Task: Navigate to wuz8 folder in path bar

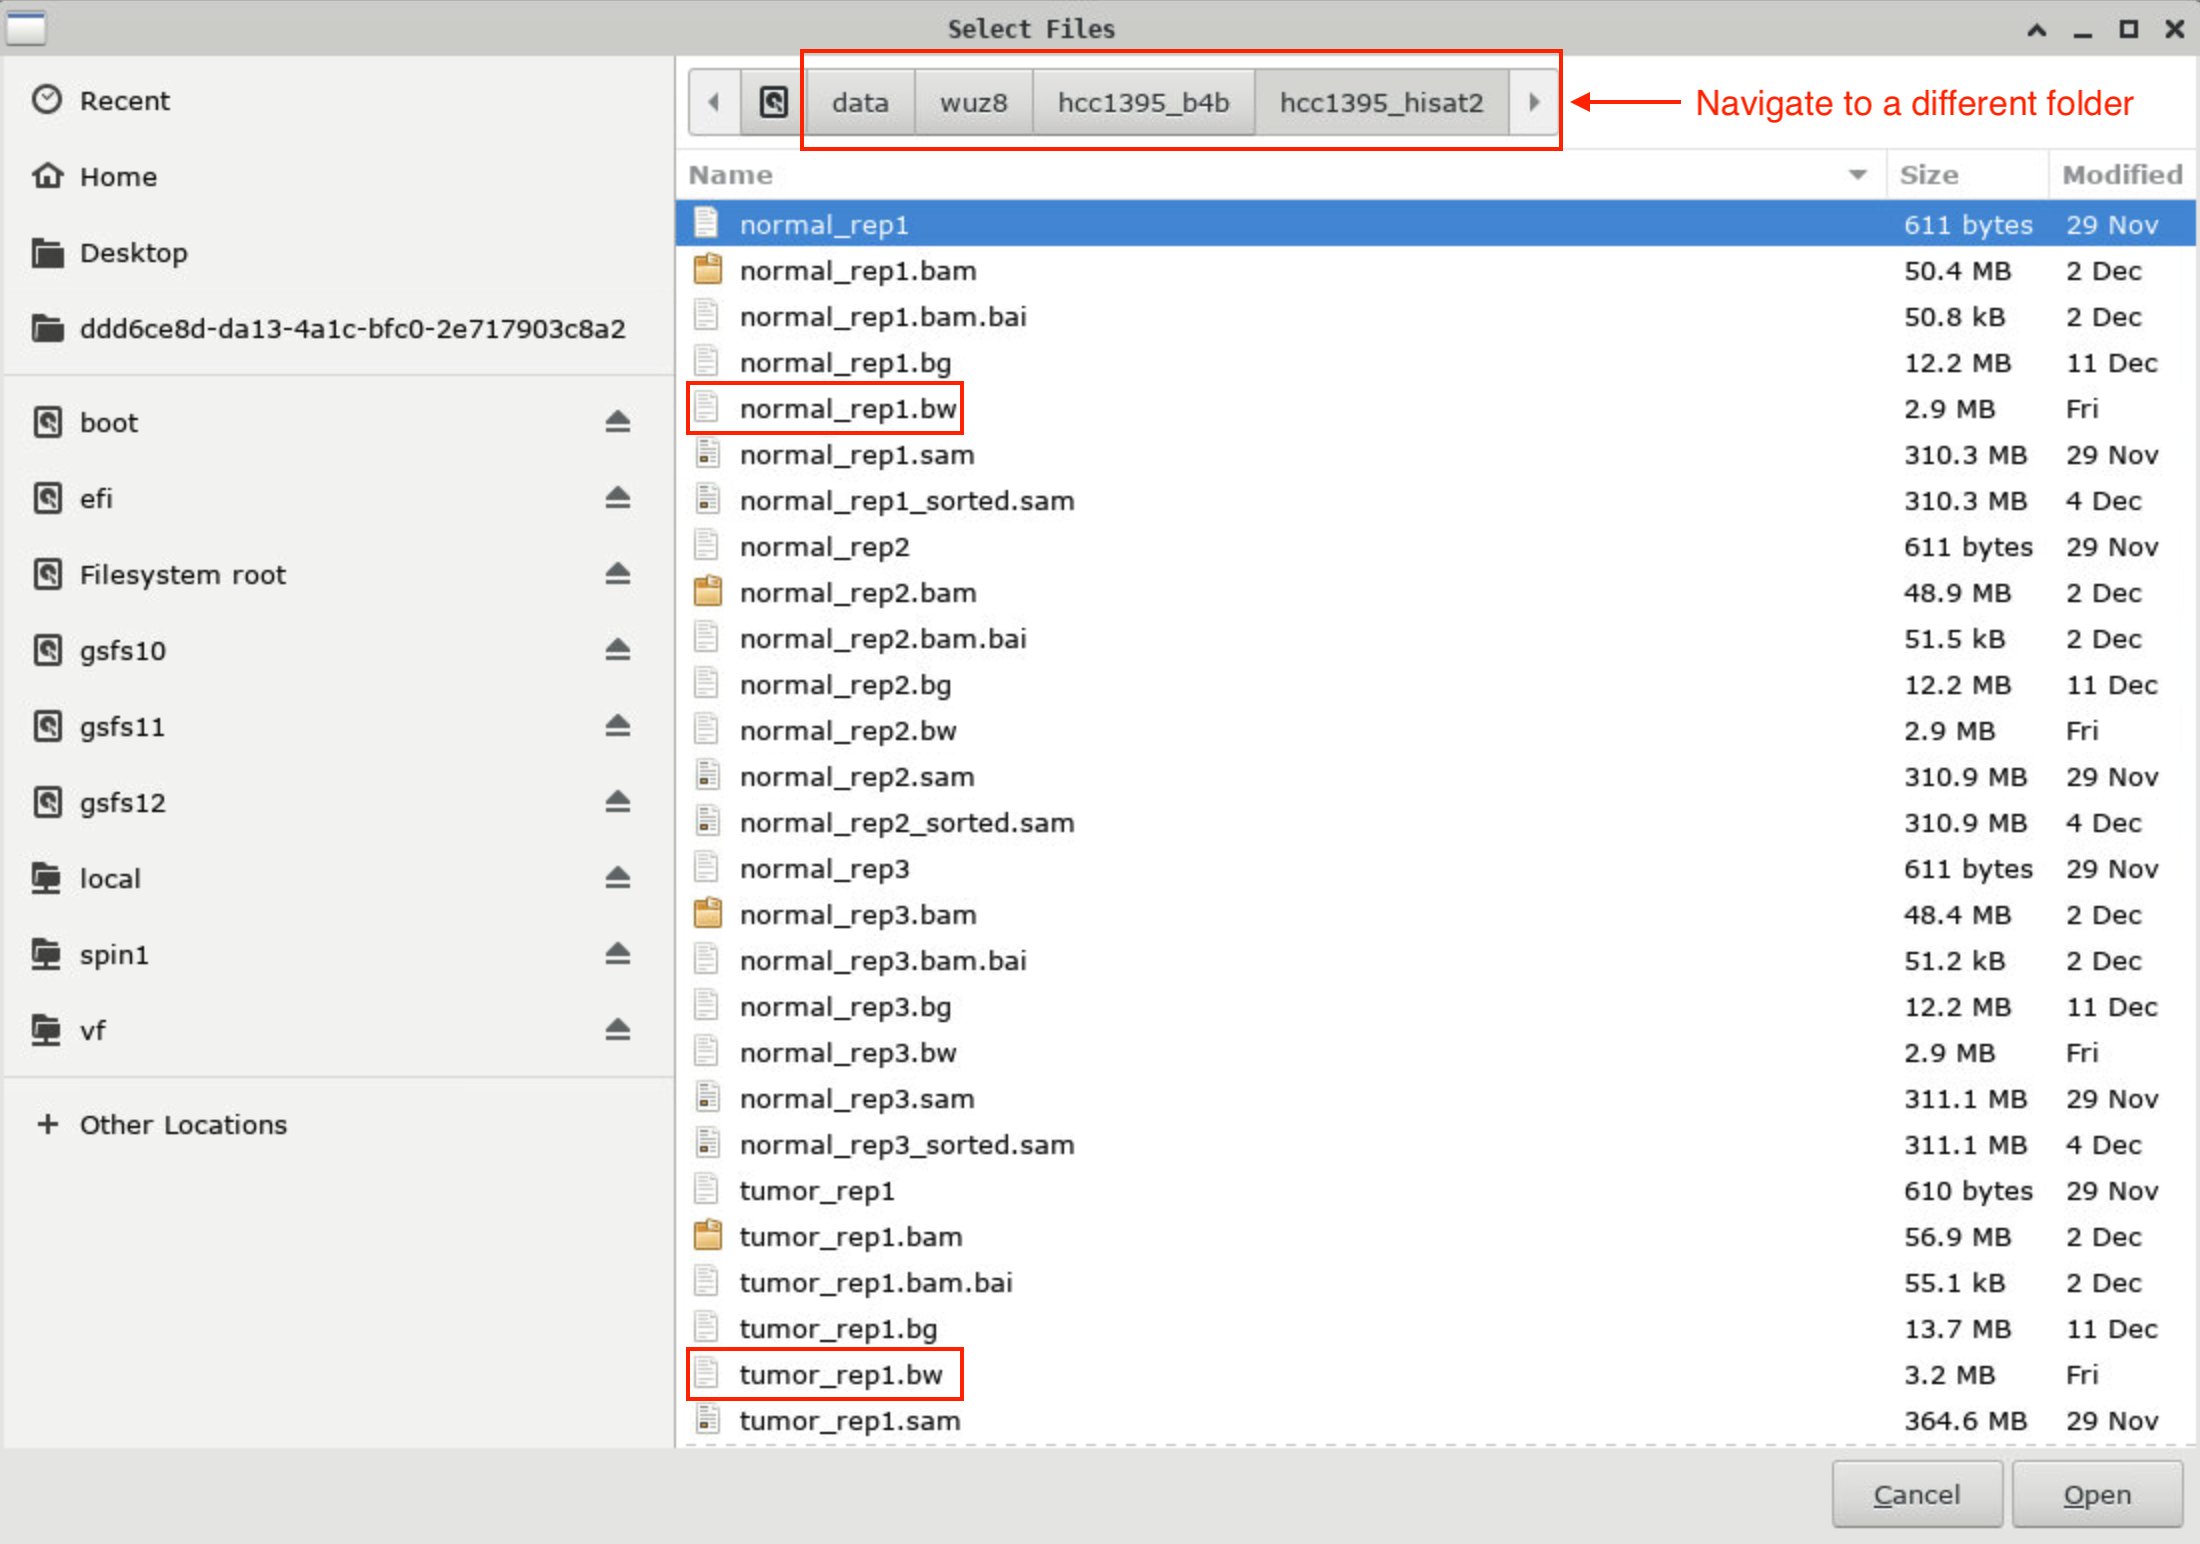Action: pyautogui.click(x=973, y=102)
